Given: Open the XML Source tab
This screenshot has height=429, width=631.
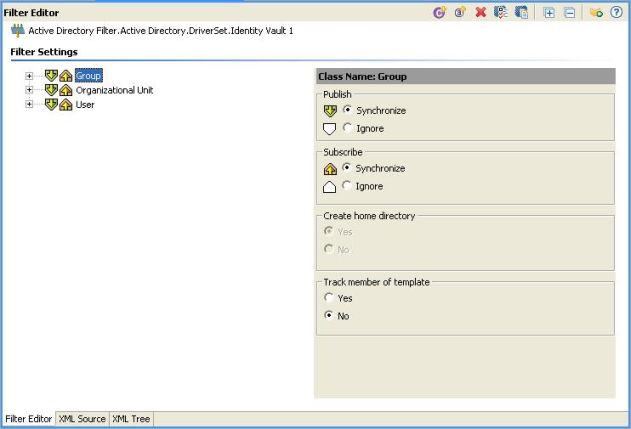Looking at the screenshot, I should [x=82, y=419].
